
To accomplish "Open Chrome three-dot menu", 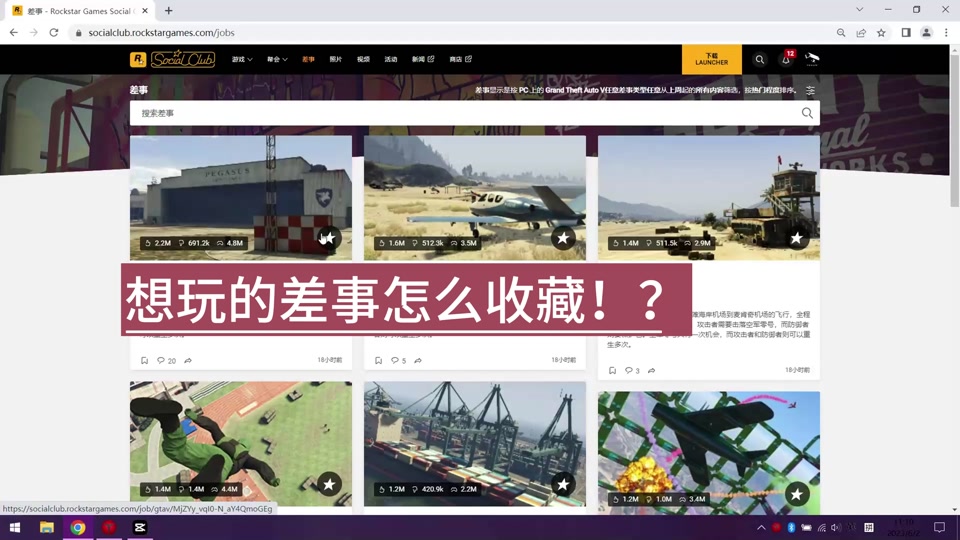I will pos(946,32).
